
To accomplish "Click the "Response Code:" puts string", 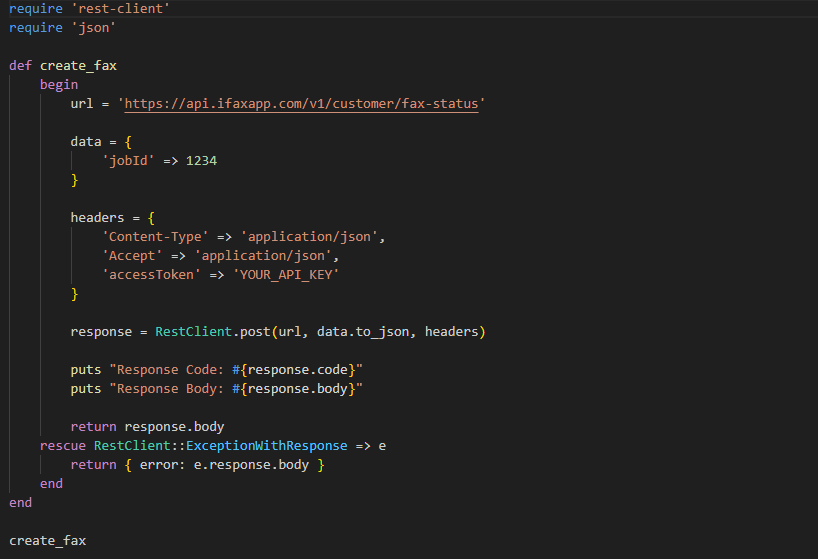I will point(236,370).
